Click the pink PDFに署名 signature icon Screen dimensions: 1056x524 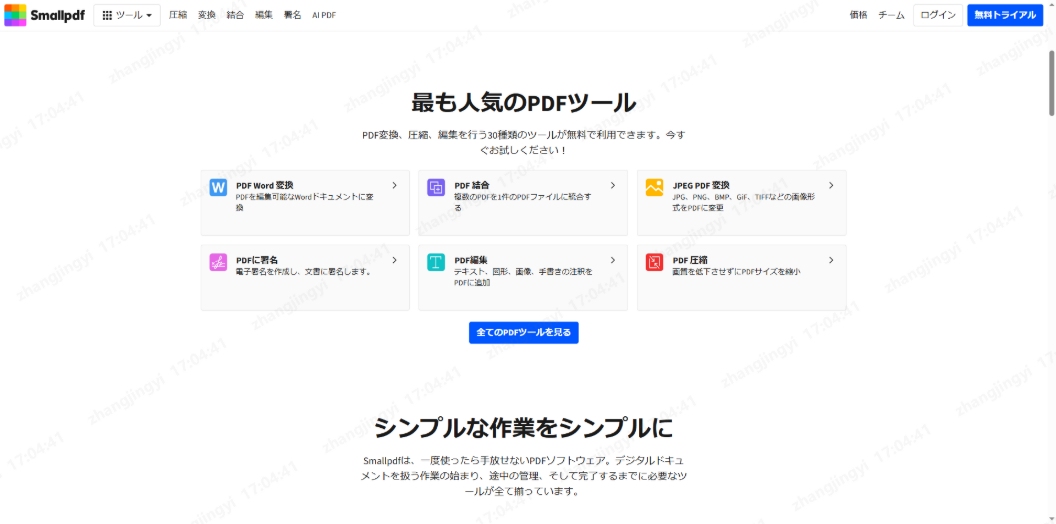[218, 262]
